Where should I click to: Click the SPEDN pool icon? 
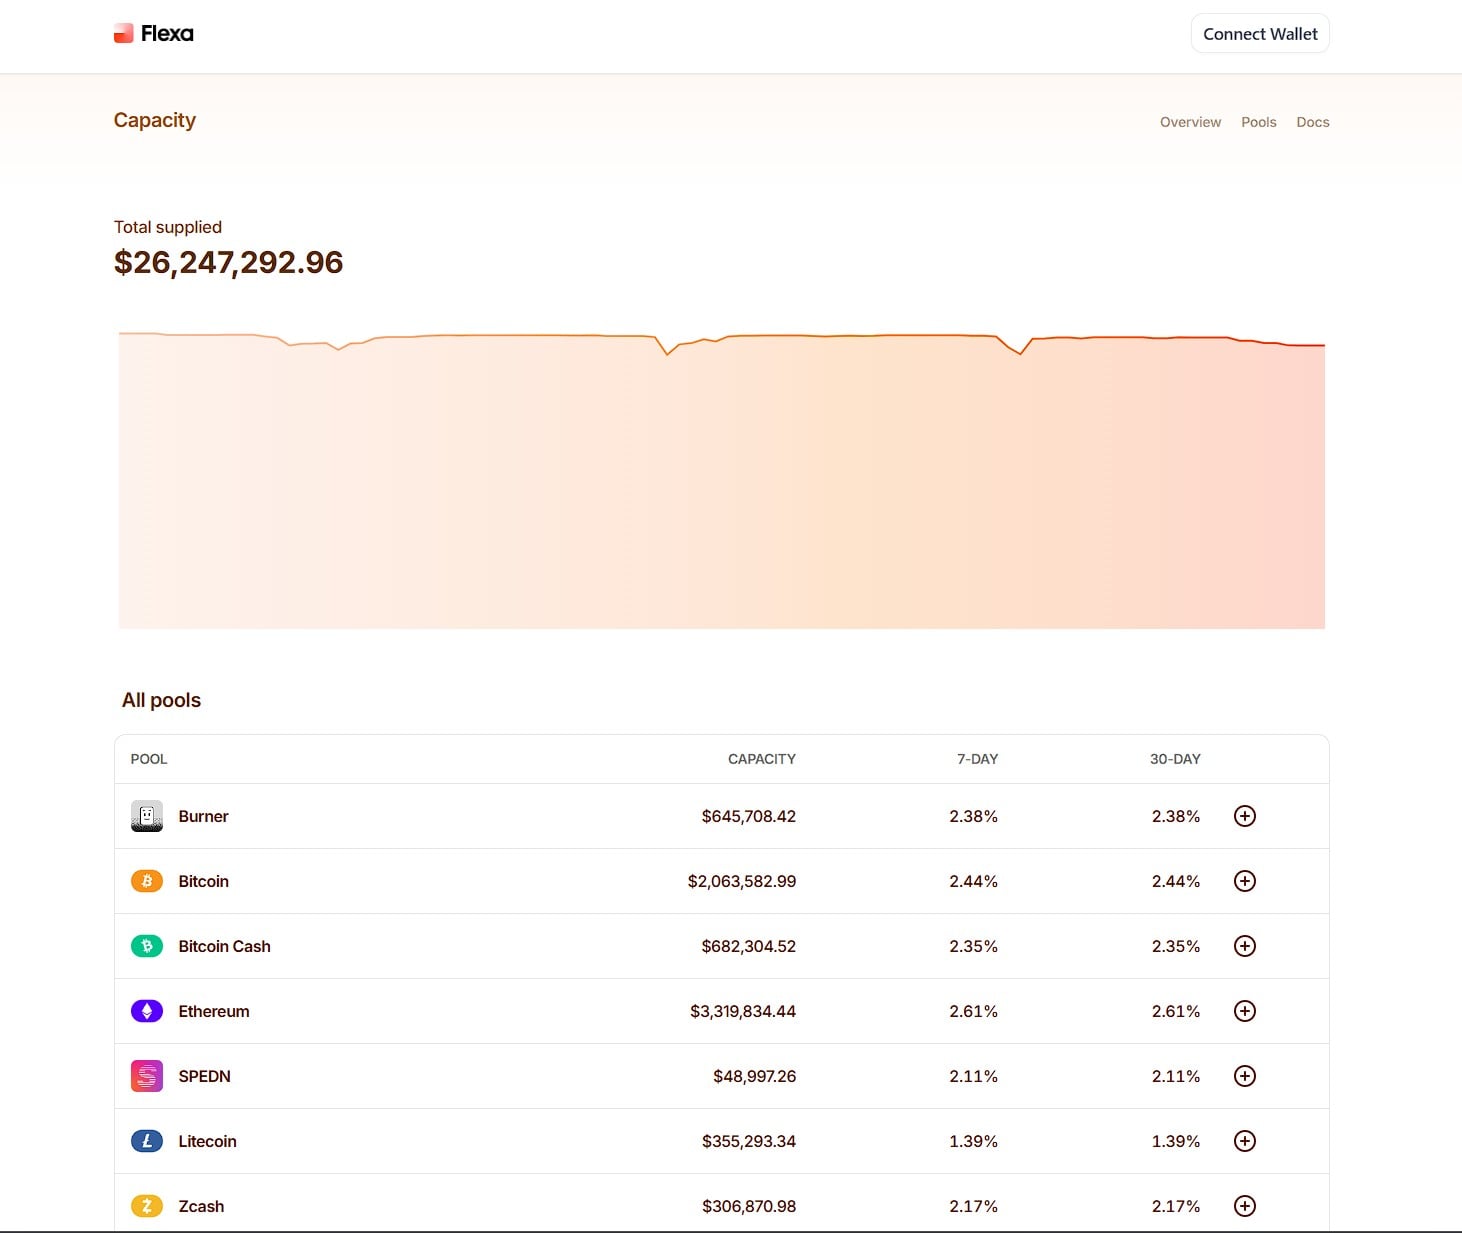point(147,1076)
